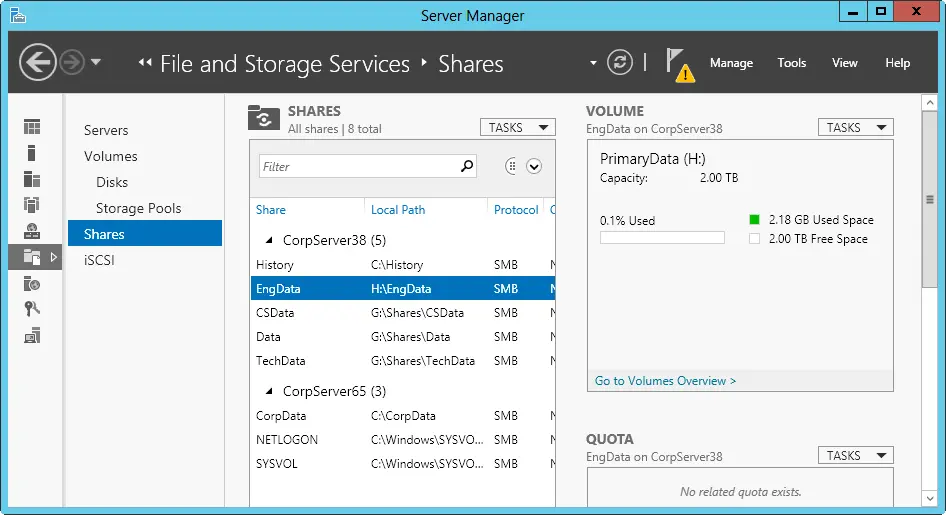The image size is (946, 515).
Task: Sort by Local Path column header
Action: pos(398,210)
